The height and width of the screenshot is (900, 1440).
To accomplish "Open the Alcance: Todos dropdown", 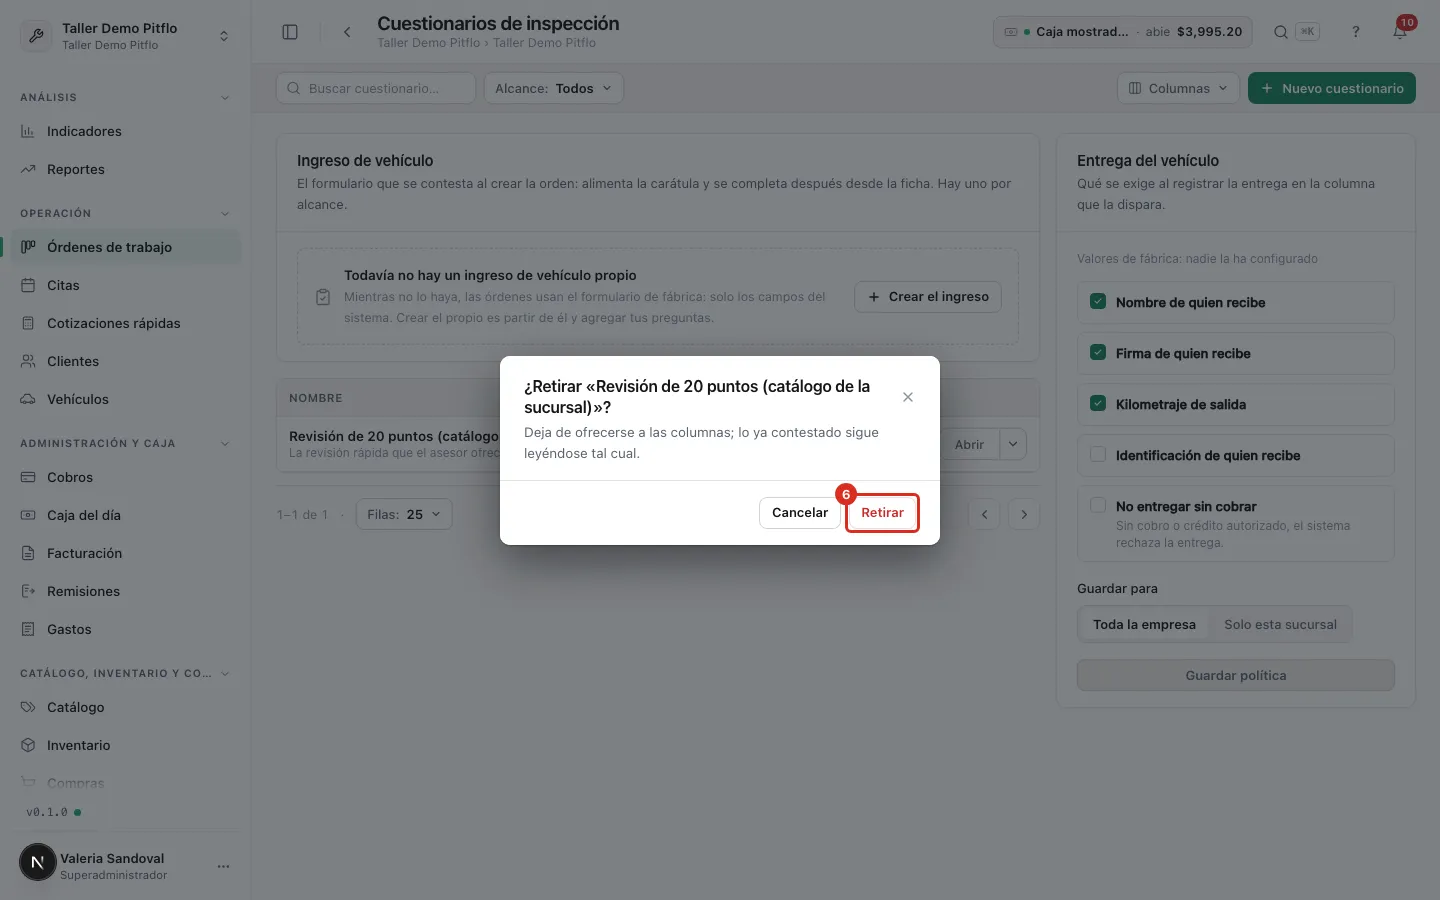I will tap(553, 88).
